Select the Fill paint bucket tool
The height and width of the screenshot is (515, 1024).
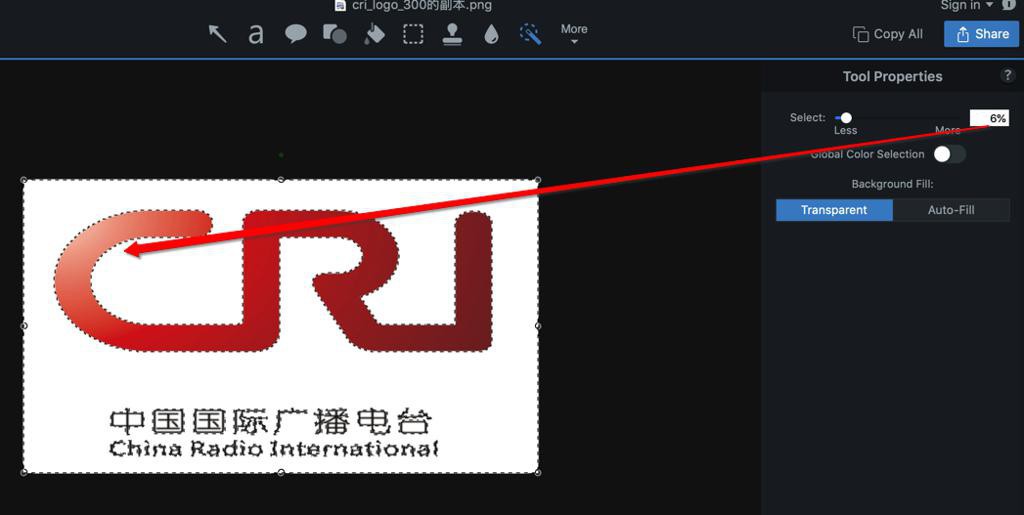click(x=374, y=34)
